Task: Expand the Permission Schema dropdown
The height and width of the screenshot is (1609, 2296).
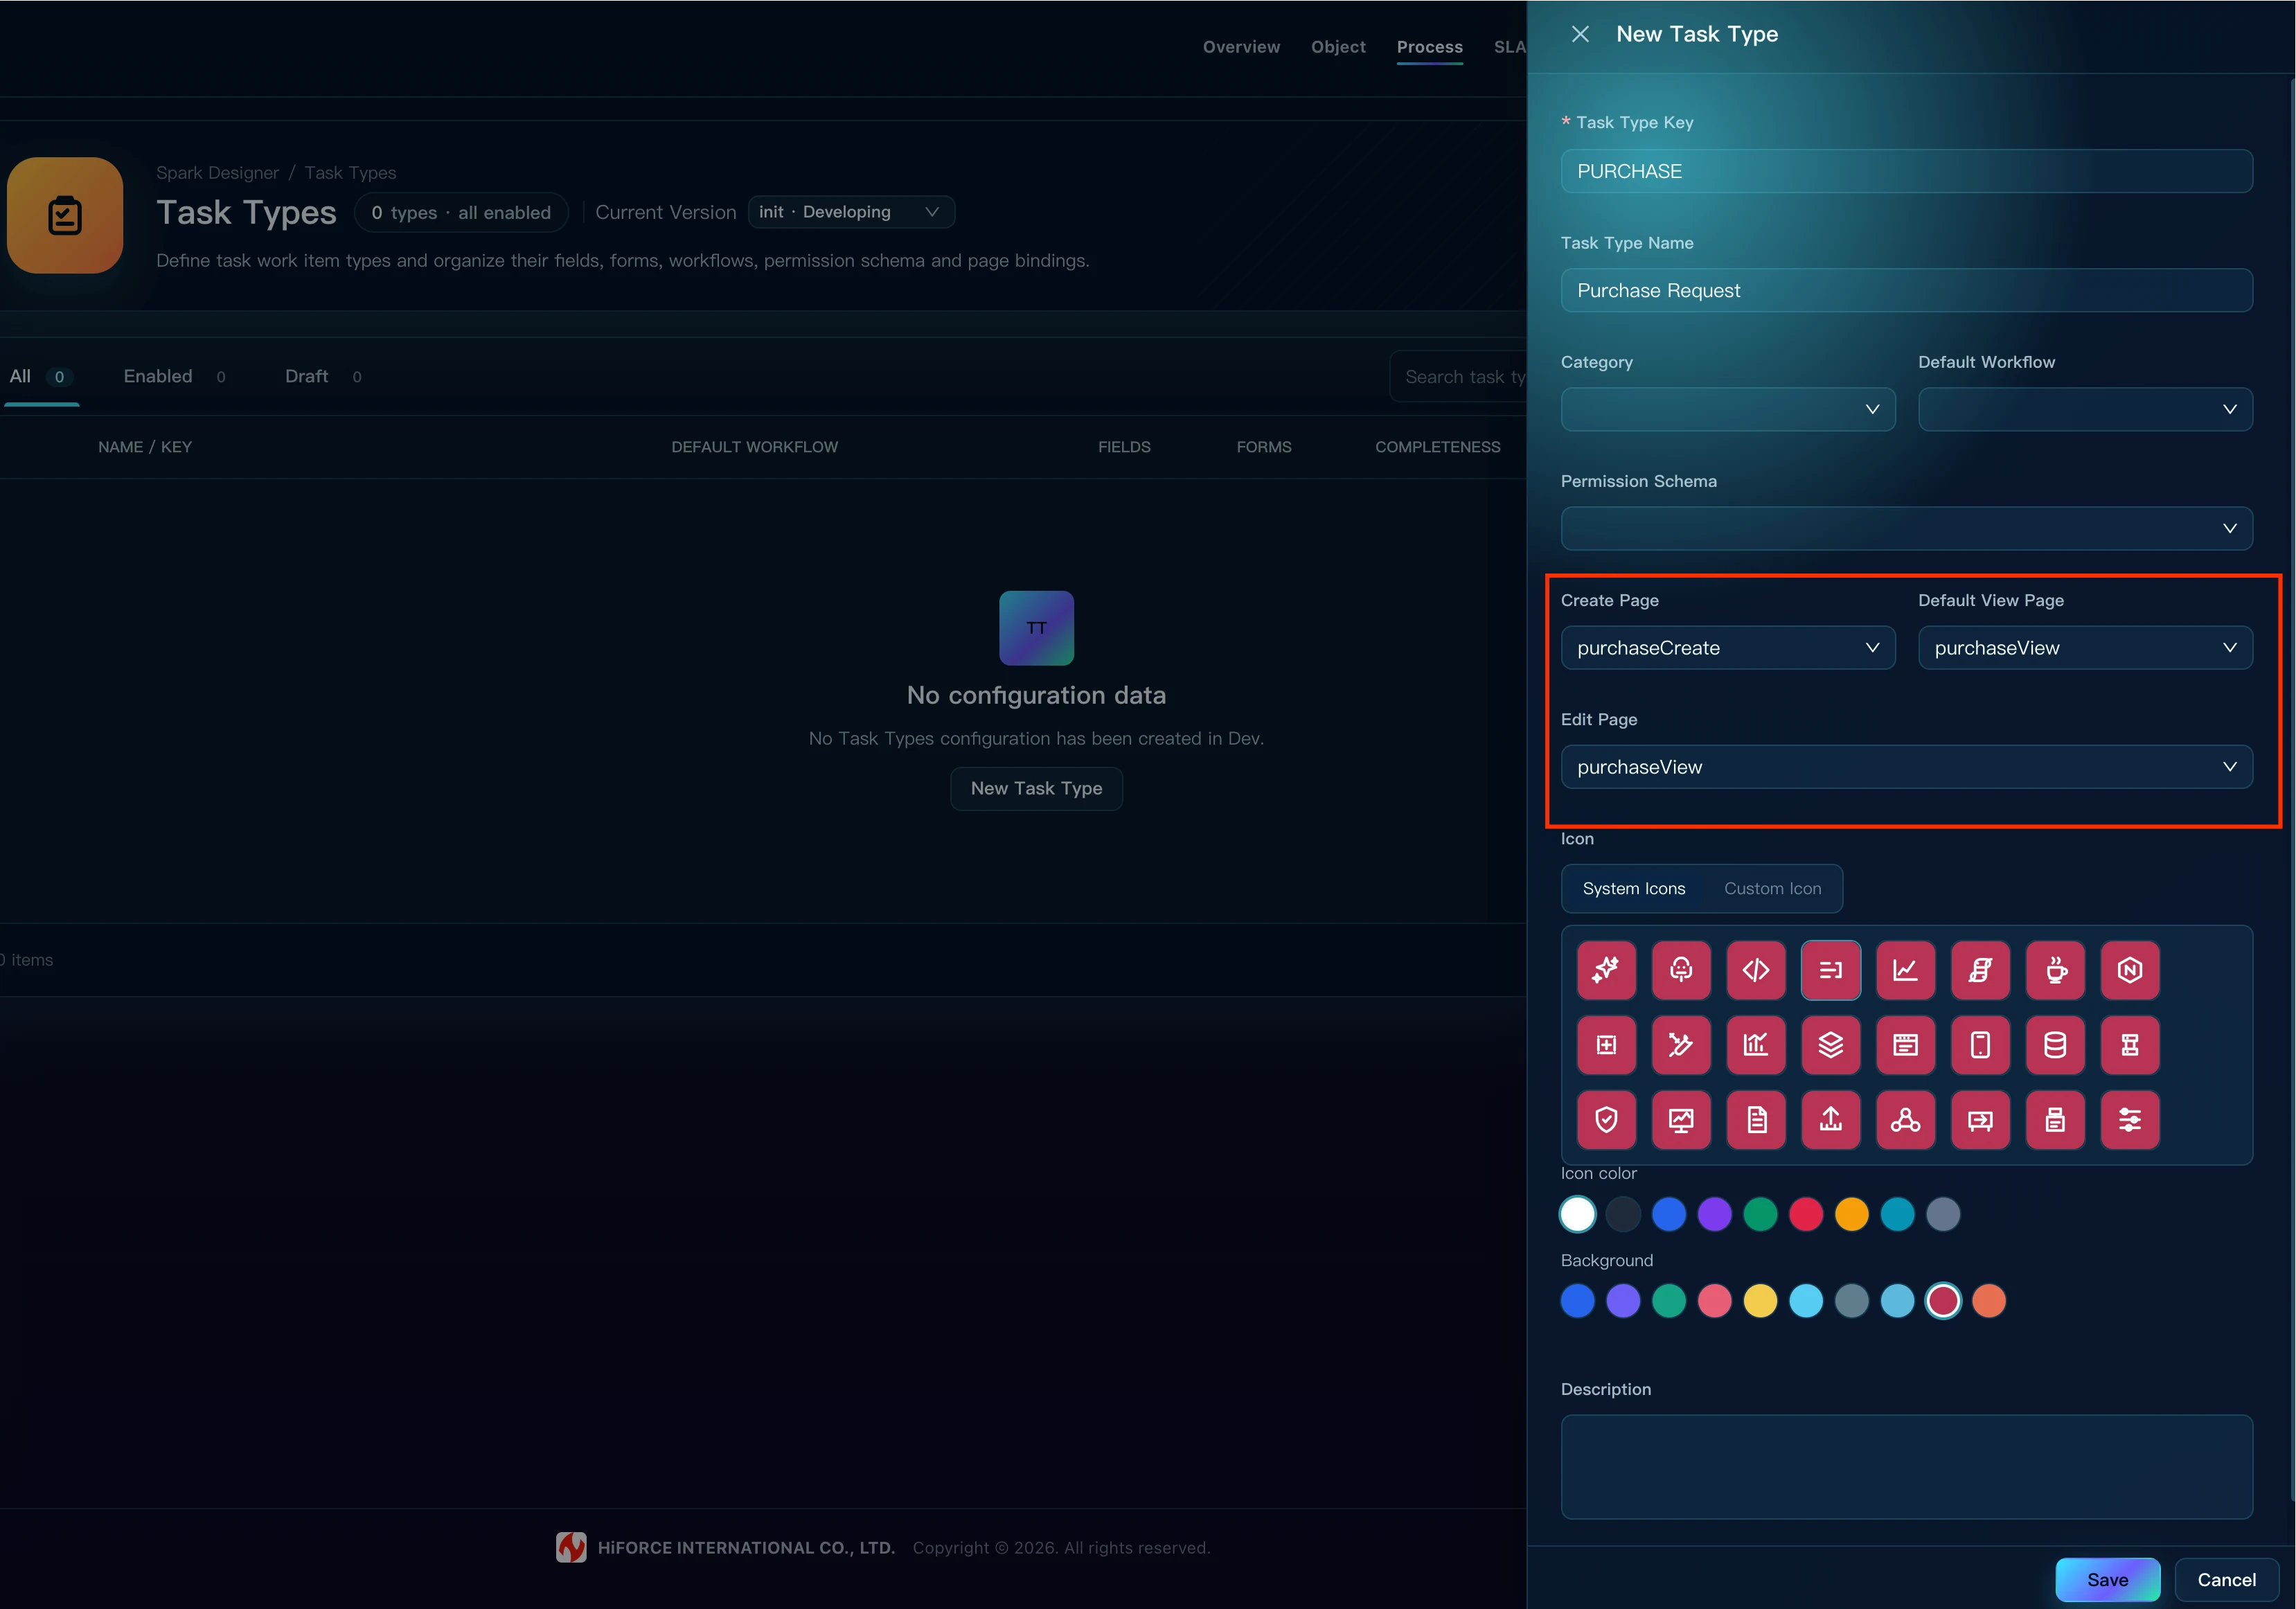Action: (x=1906, y=528)
